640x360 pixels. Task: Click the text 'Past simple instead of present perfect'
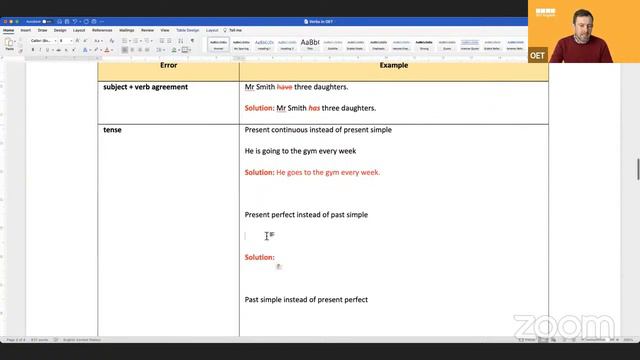click(306, 300)
